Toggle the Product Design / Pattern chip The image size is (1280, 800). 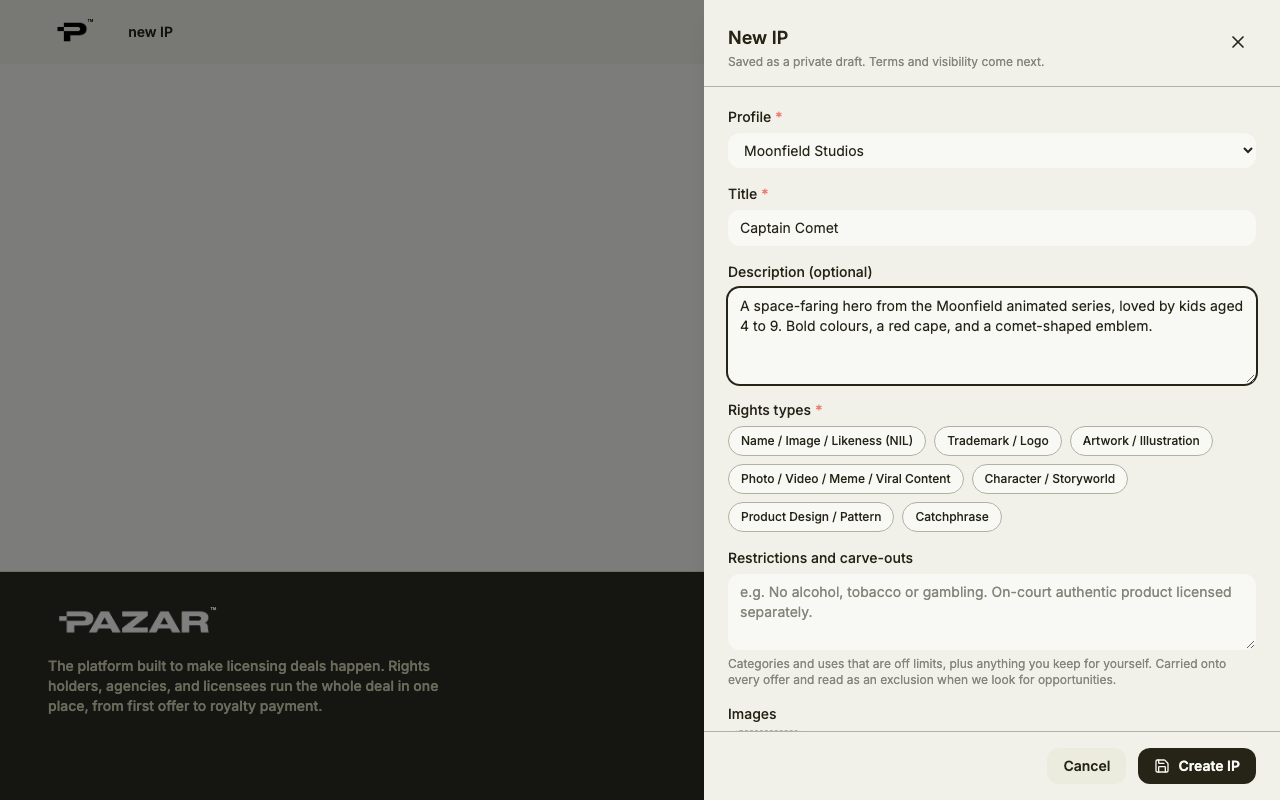(x=811, y=517)
